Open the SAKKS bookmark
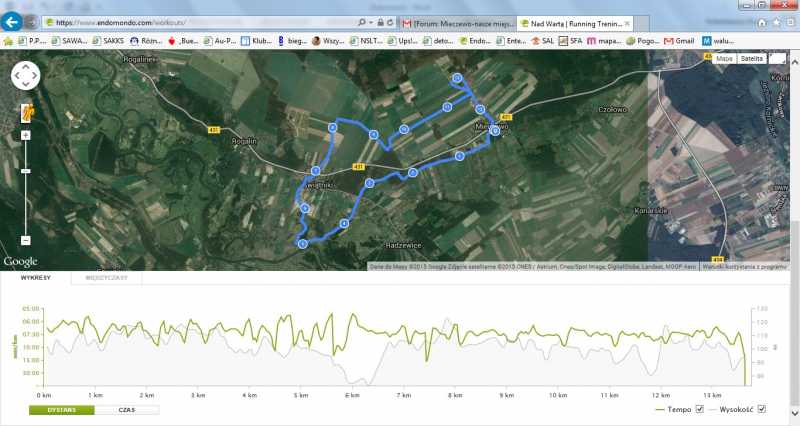800x426 pixels. pyautogui.click(x=108, y=41)
